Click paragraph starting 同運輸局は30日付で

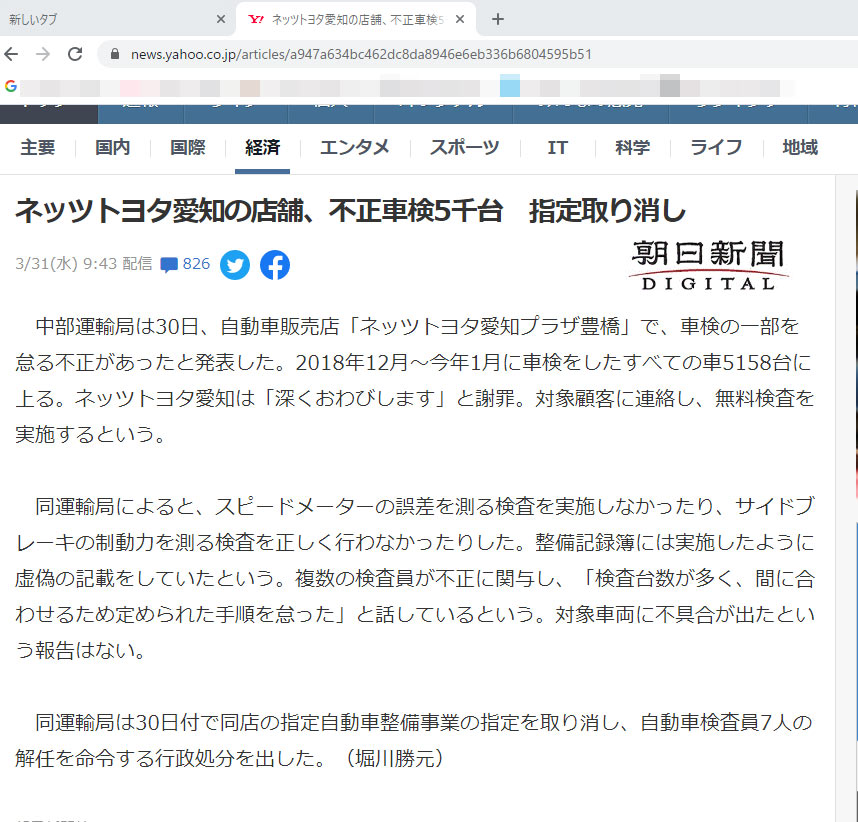click(415, 740)
